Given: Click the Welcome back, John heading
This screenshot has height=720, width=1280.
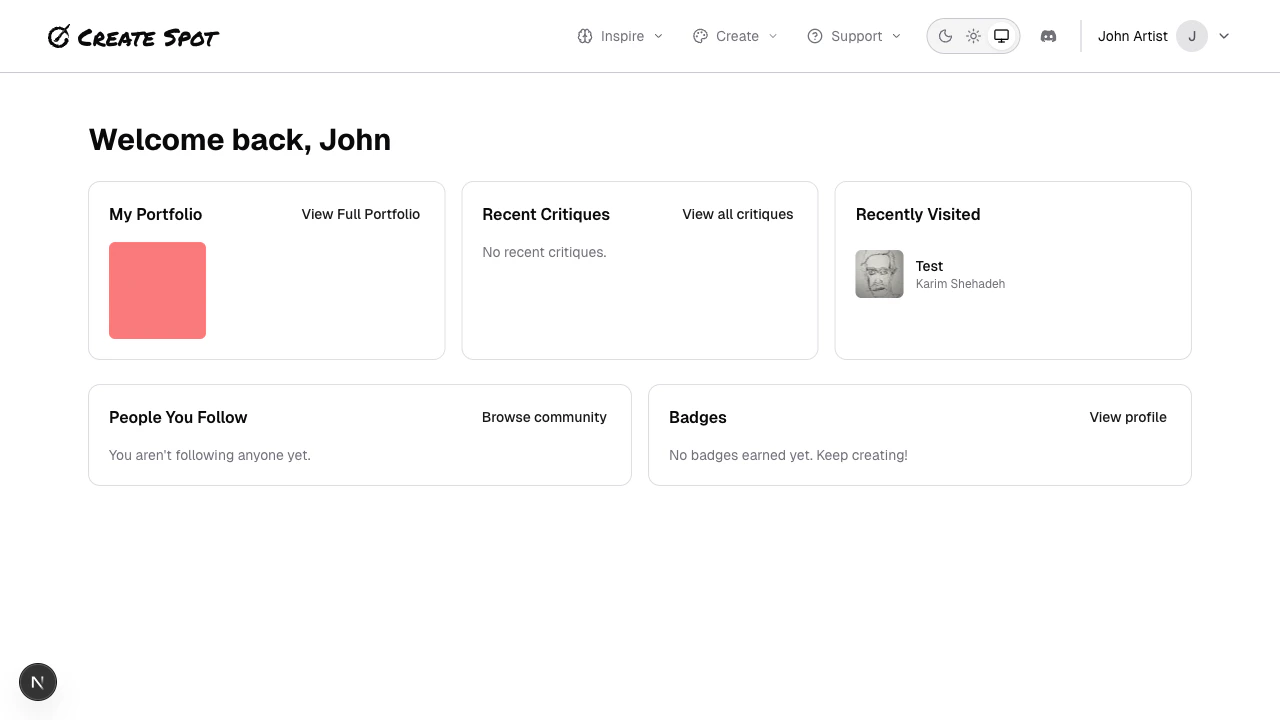Looking at the screenshot, I should pyautogui.click(x=240, y=139).
